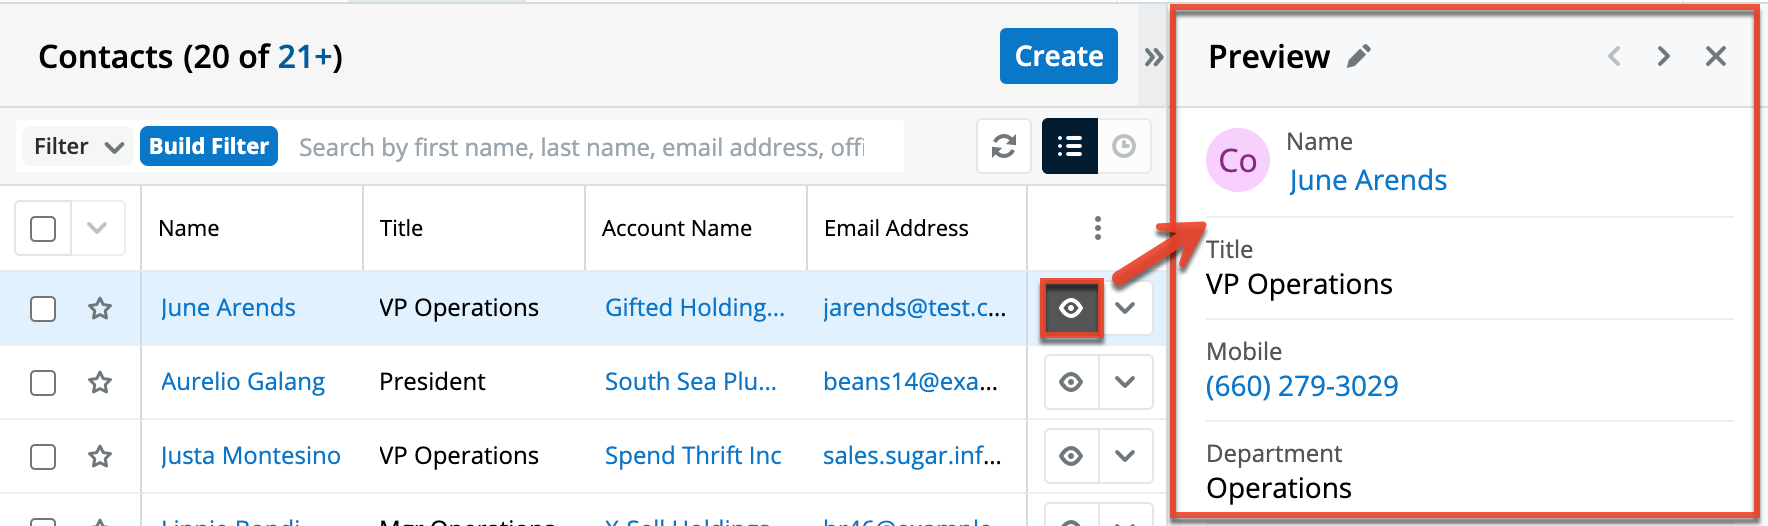
Task: Tick the Justa Montesino row checkbox
Action: tap(43, 456)
